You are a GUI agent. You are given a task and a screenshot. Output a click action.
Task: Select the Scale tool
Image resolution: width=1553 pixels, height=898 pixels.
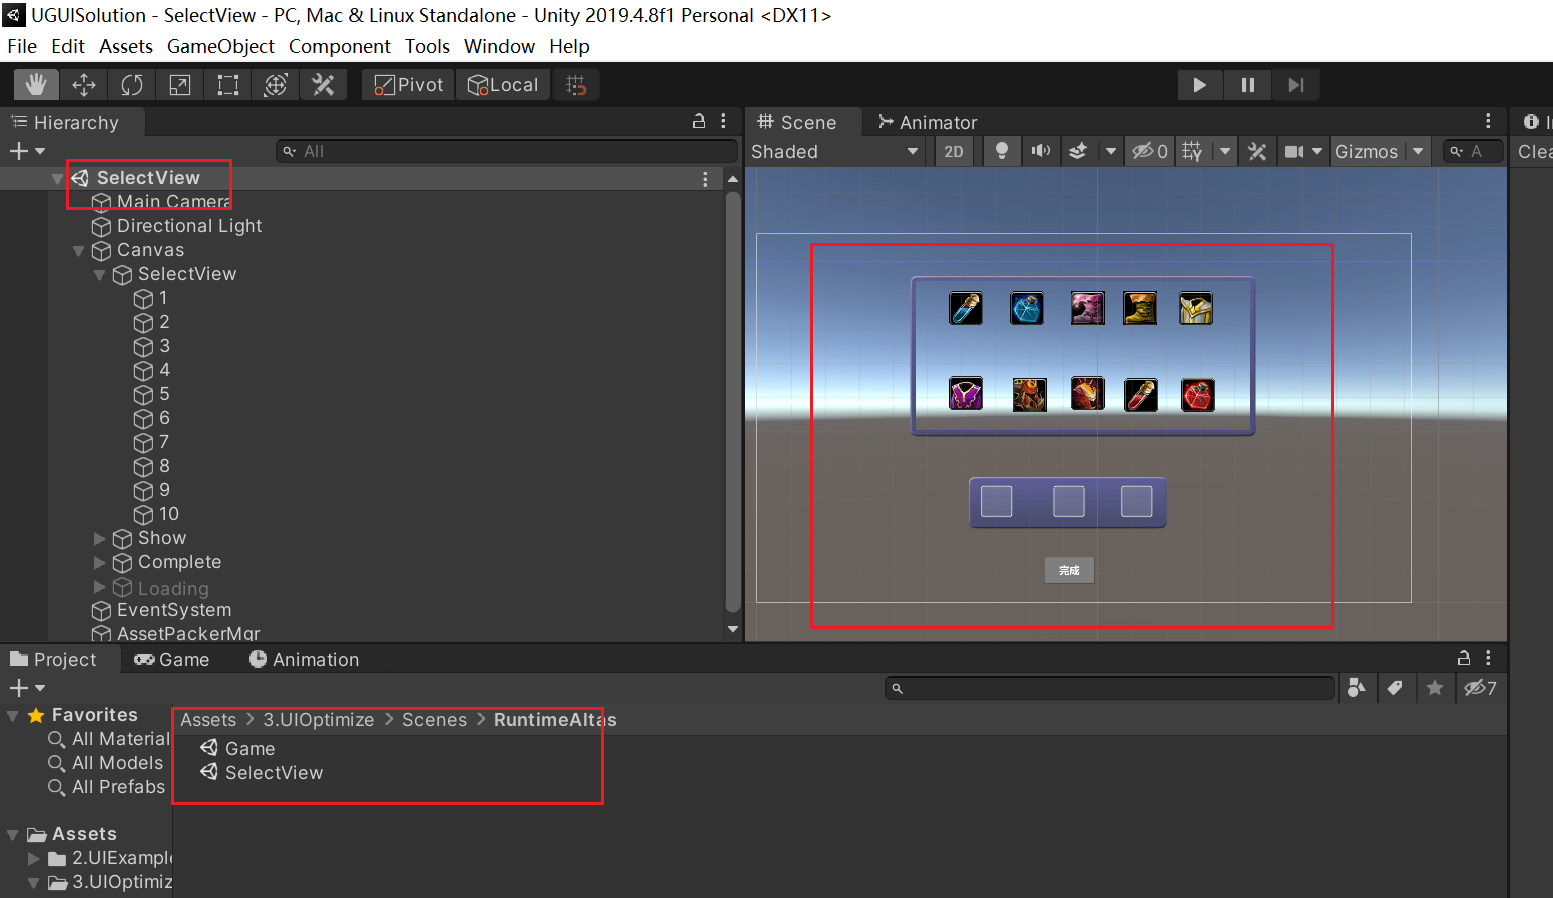(180, 85)
